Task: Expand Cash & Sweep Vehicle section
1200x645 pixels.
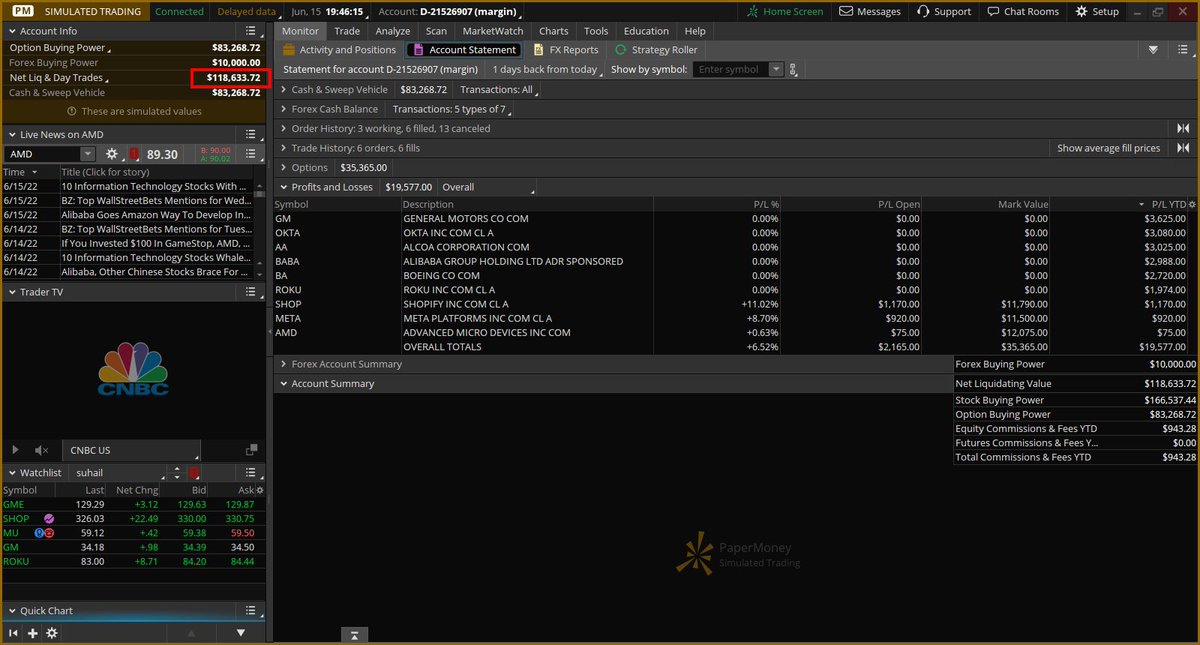Action: tap(283, 89)
